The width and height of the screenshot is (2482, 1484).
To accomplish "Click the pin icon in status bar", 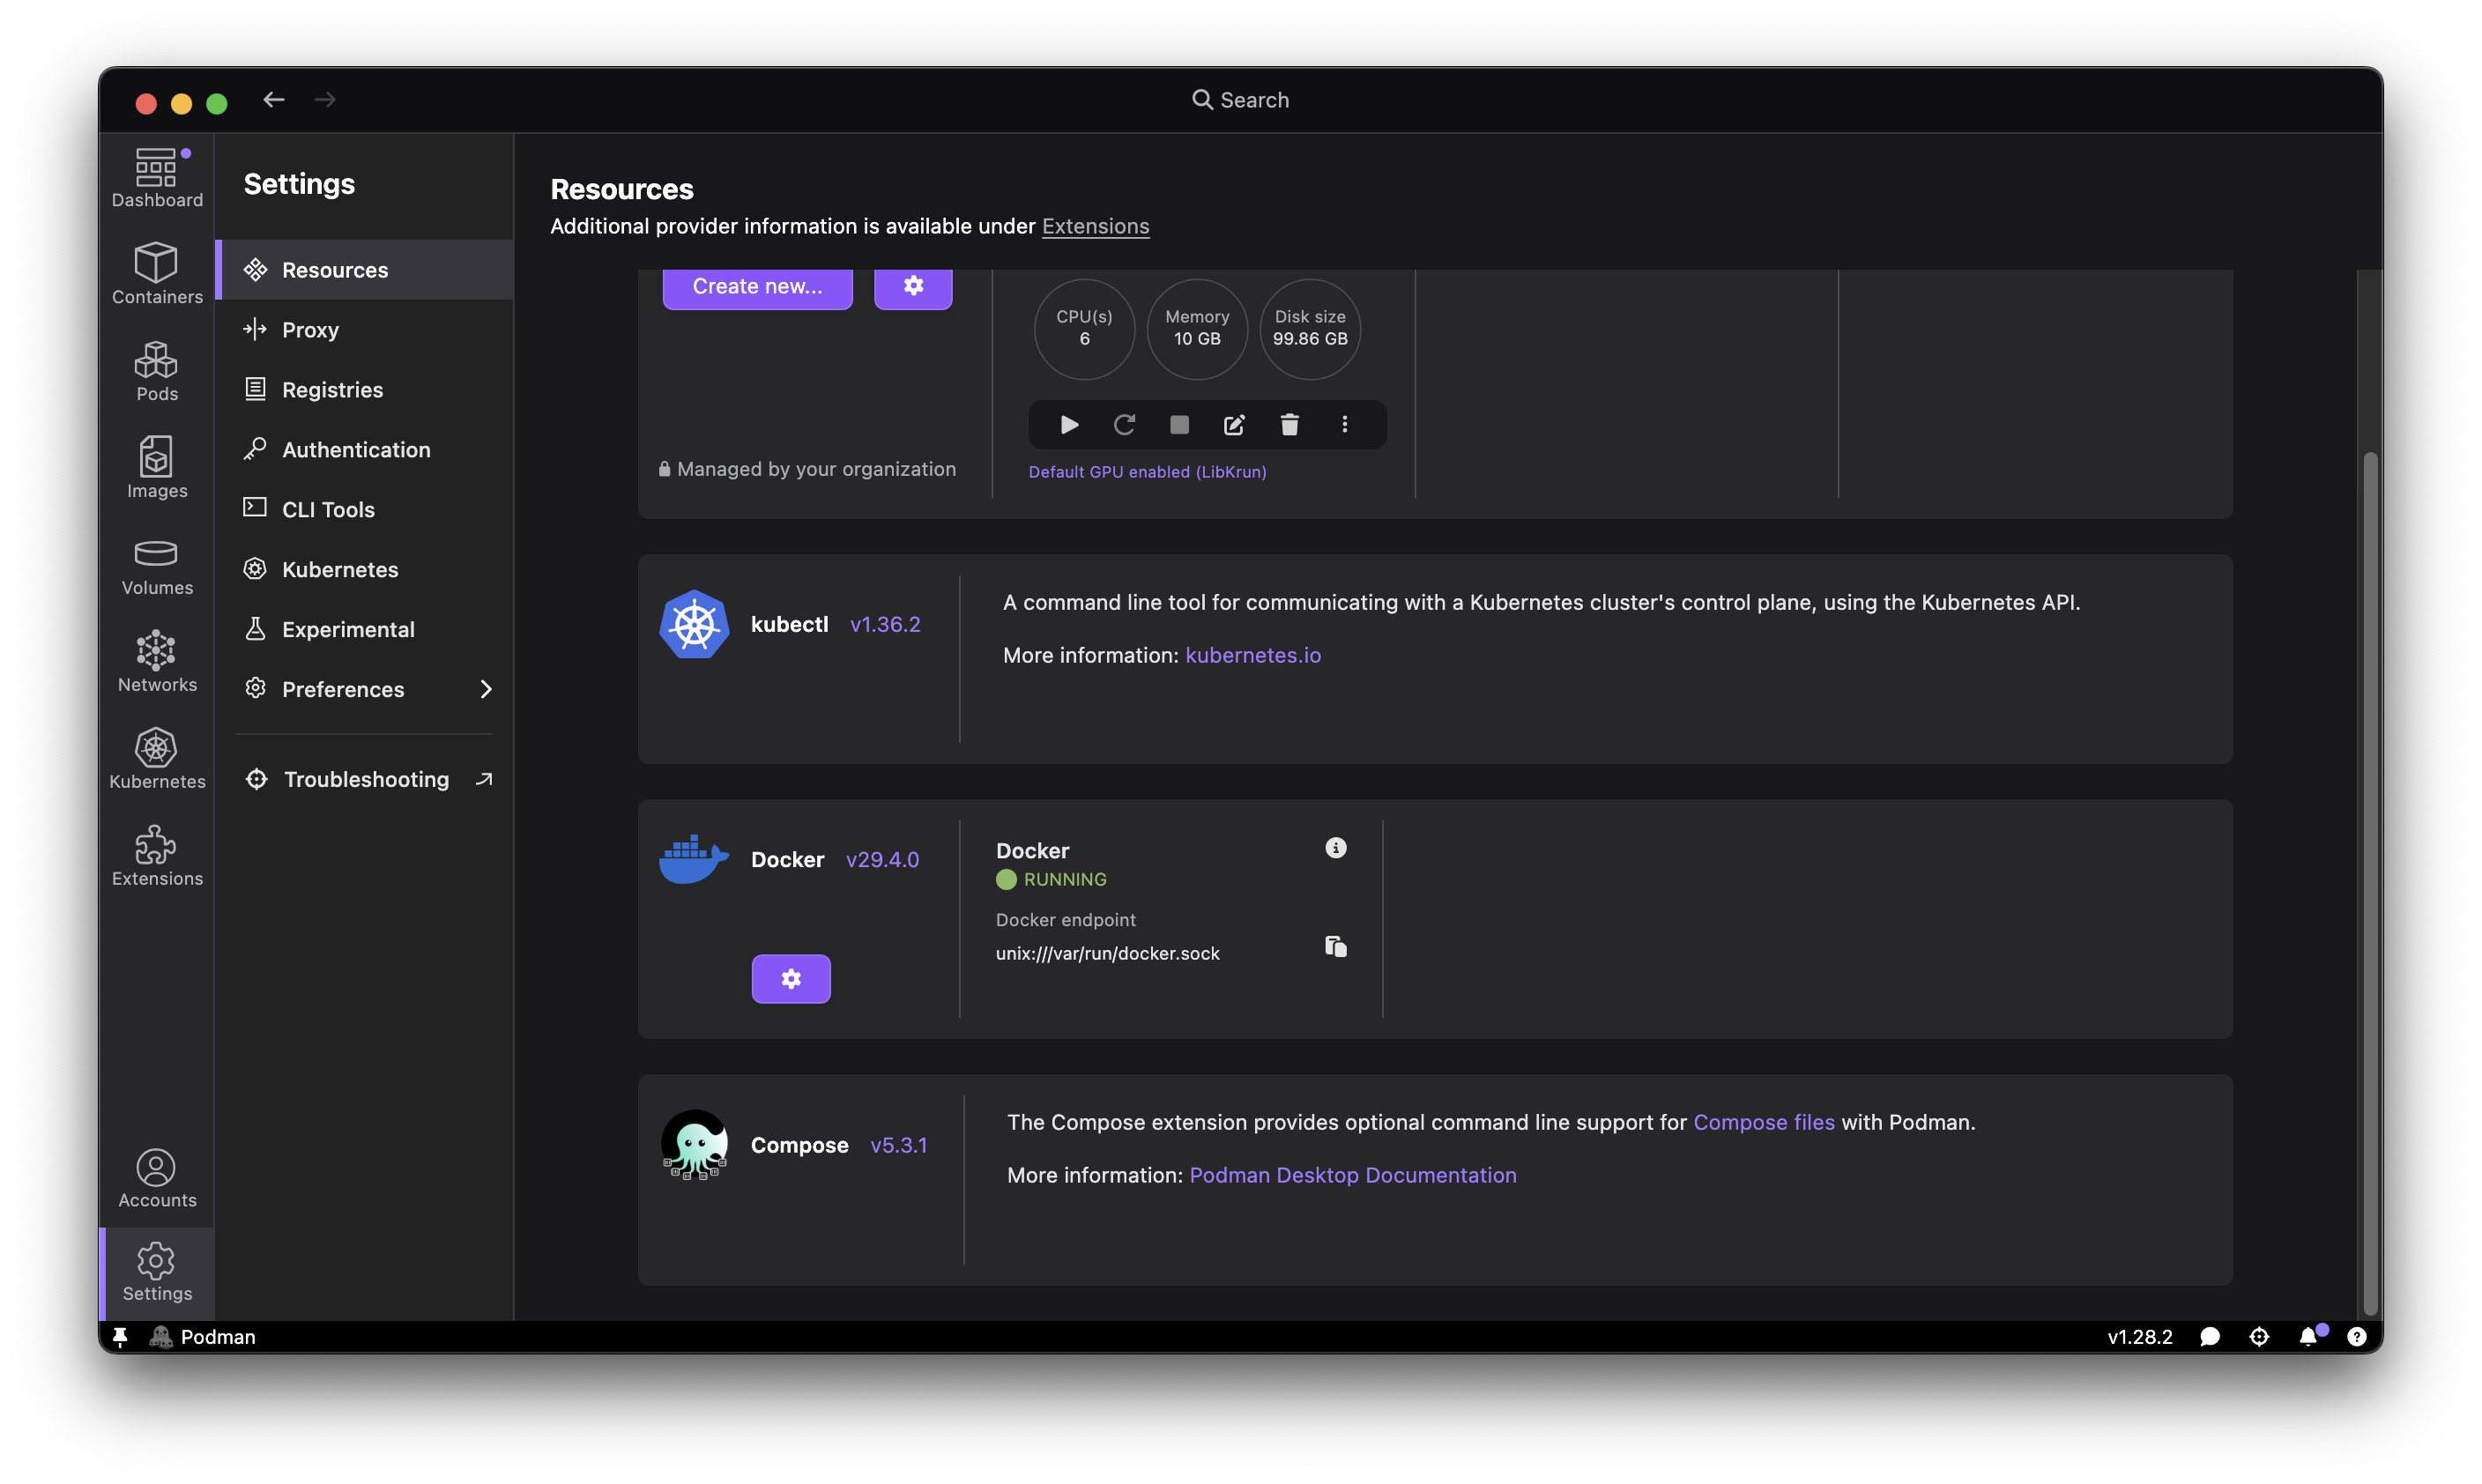I will [x=120, y=1337].
